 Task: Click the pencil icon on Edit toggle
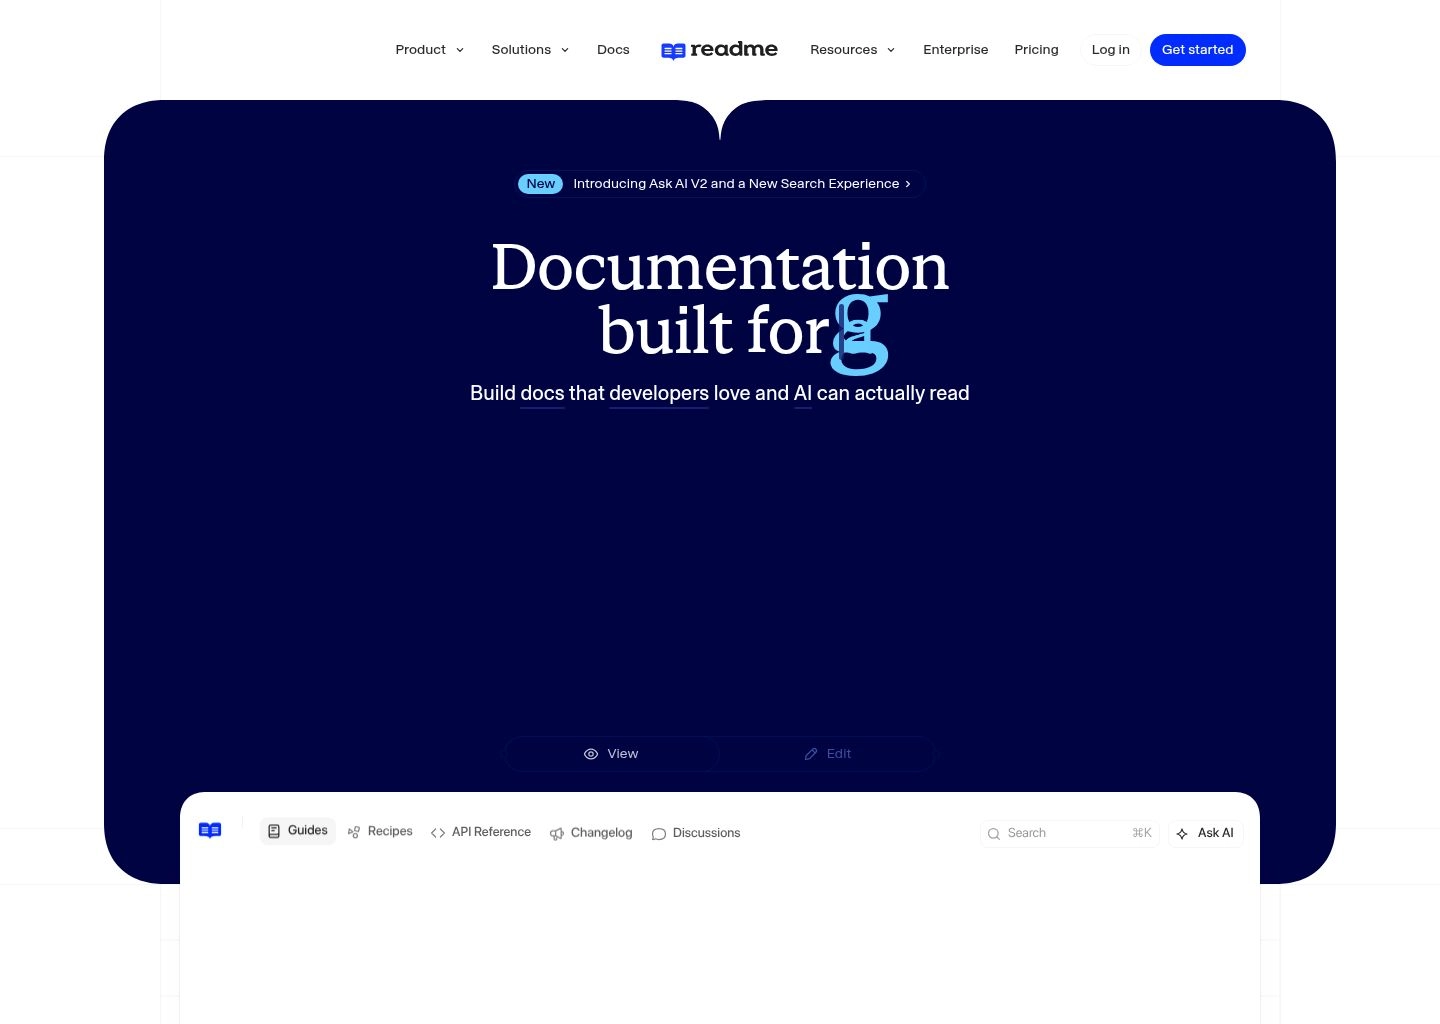click(811, 754)
